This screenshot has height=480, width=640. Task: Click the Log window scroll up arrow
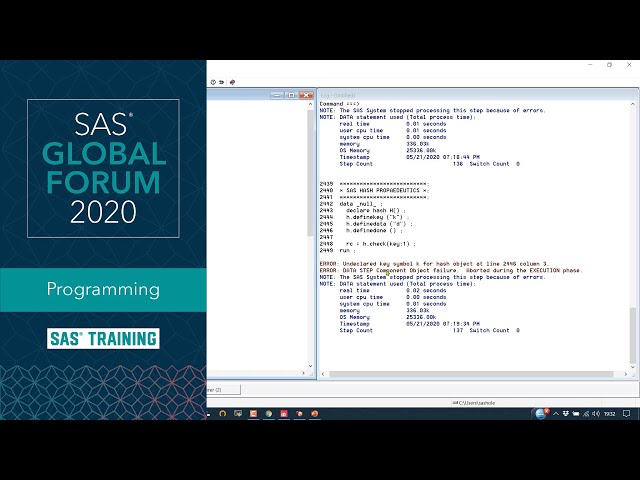(x=633, y=104)
